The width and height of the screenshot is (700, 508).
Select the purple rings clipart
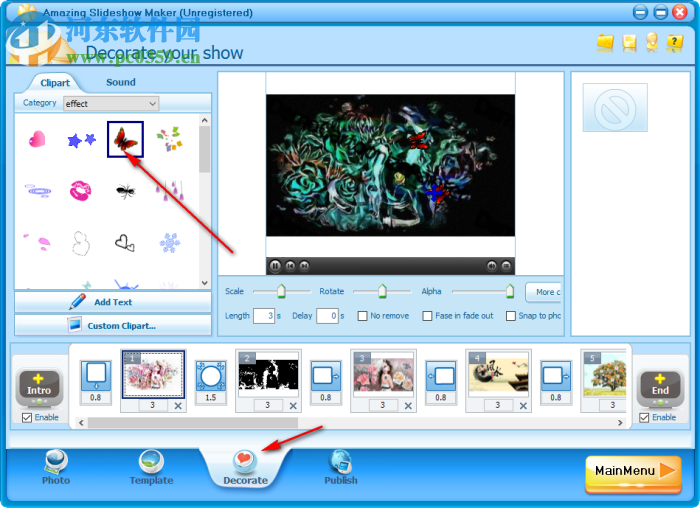pyautogui.click(x=38, y=191)
